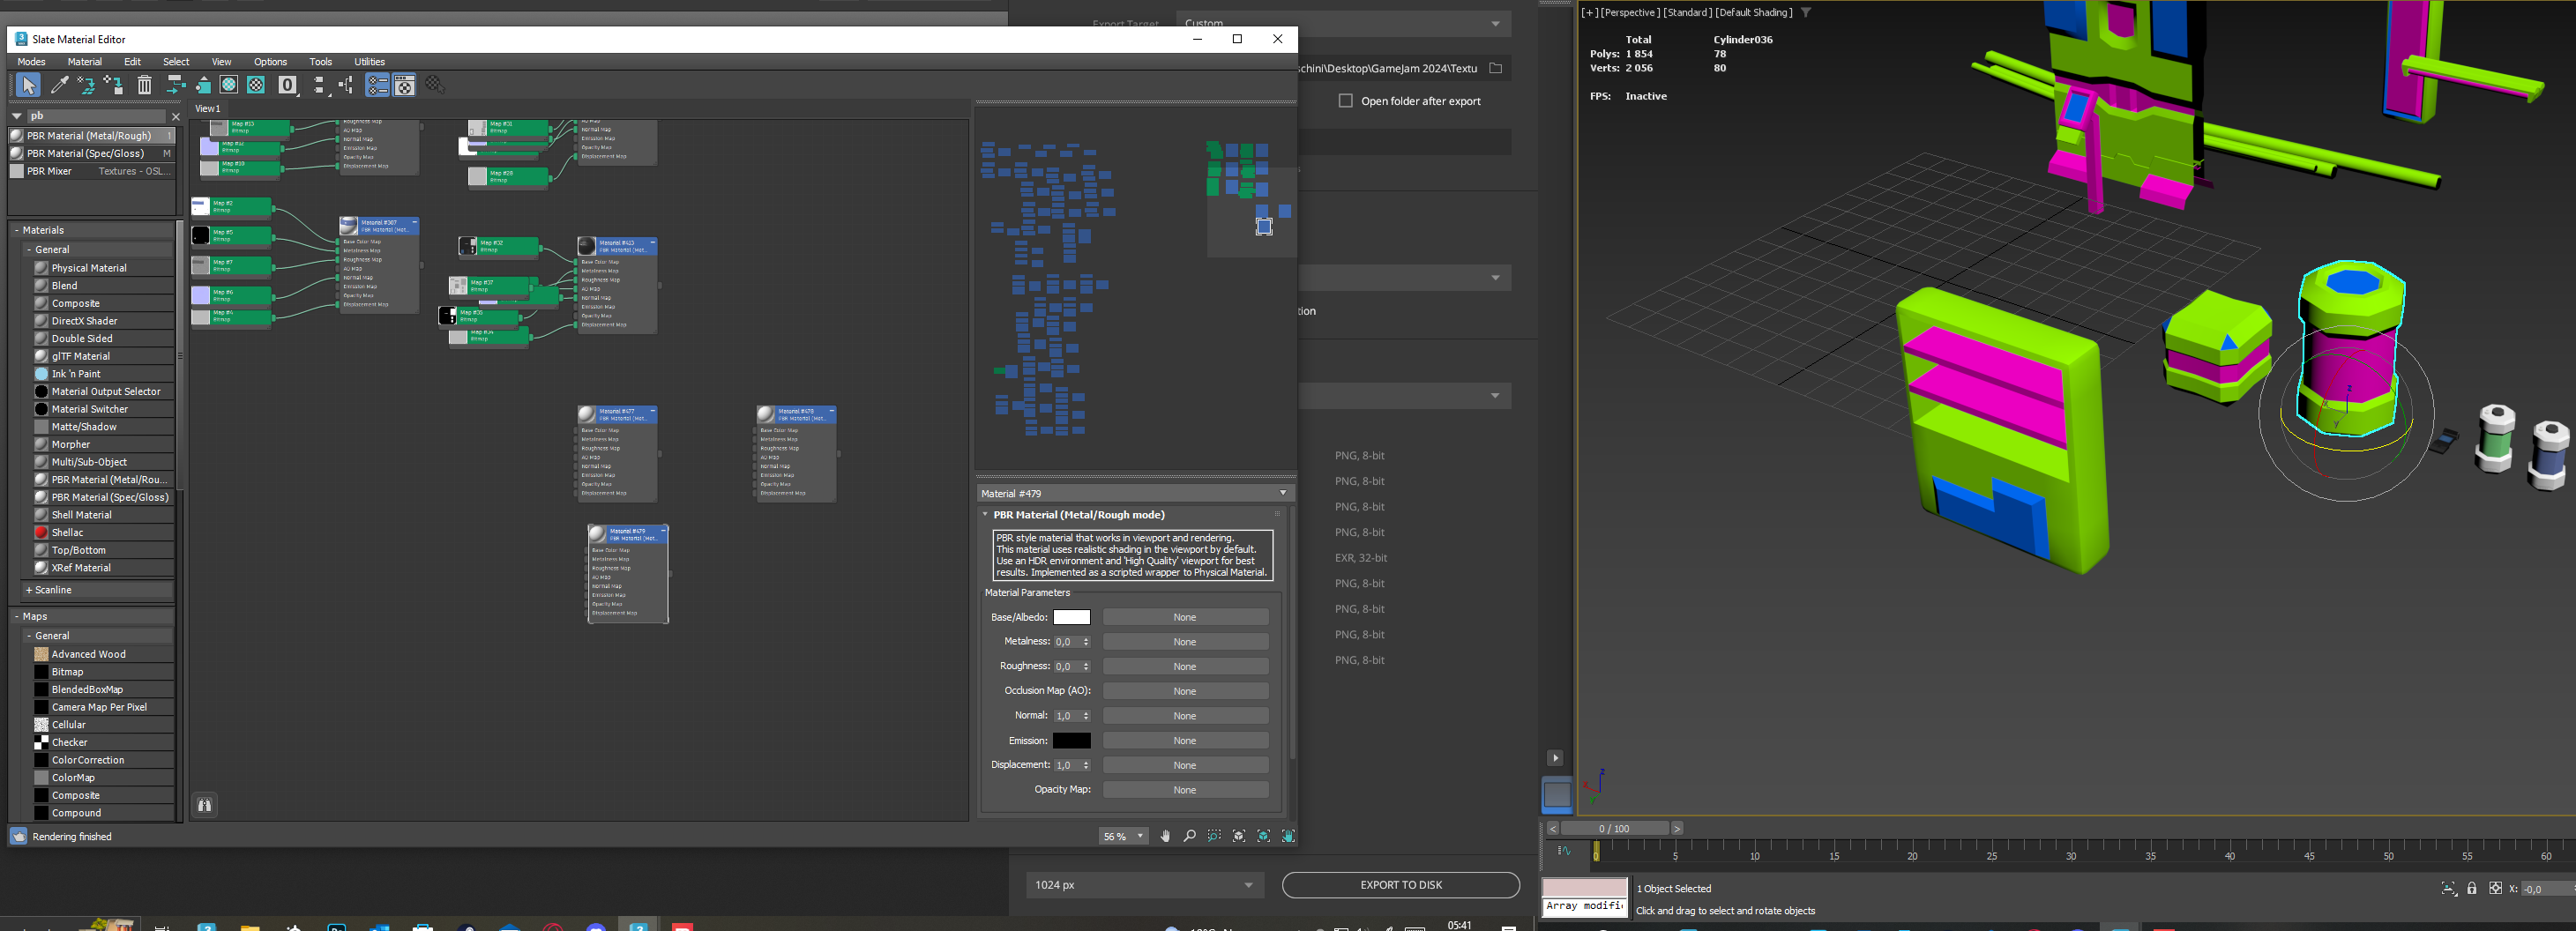This screenshot has height=931, width=2576.
Task: Click Select by Material icon
Action: 434,85
